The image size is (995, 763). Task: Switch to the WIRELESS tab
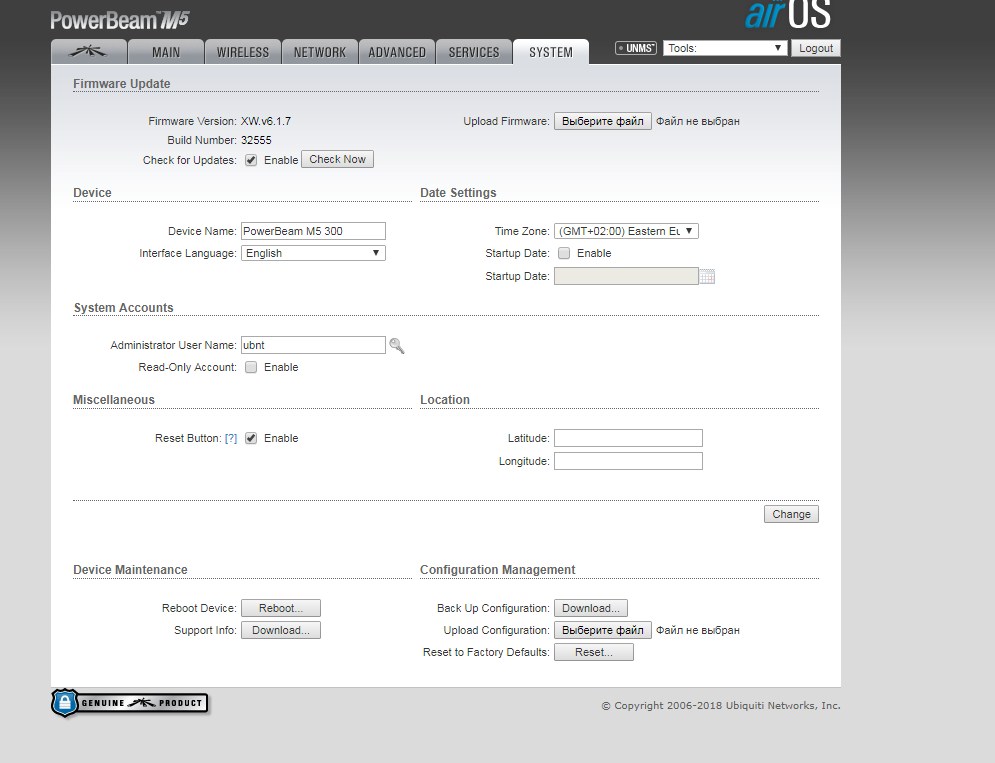point(243,52)
